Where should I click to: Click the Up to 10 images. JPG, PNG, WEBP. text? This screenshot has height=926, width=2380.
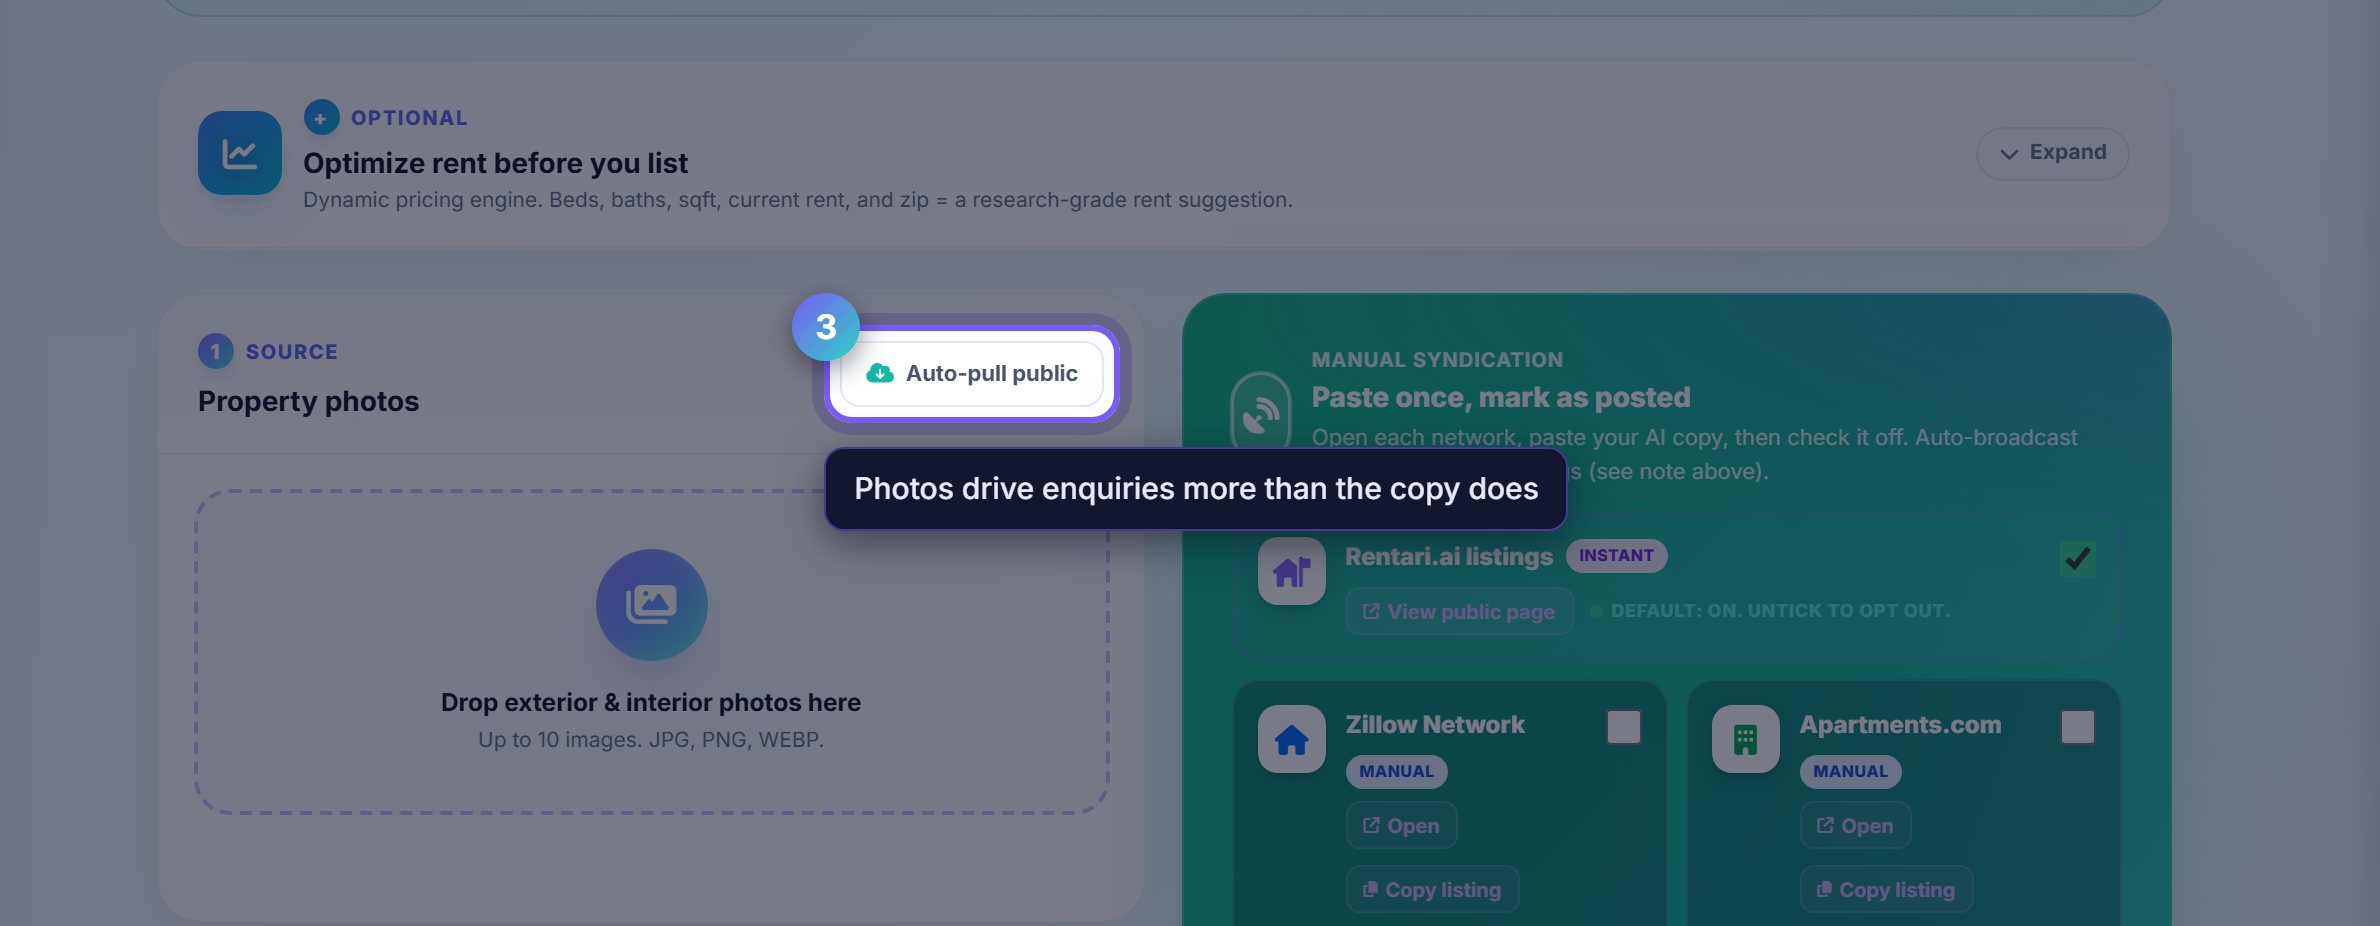(x=651, y=740)
